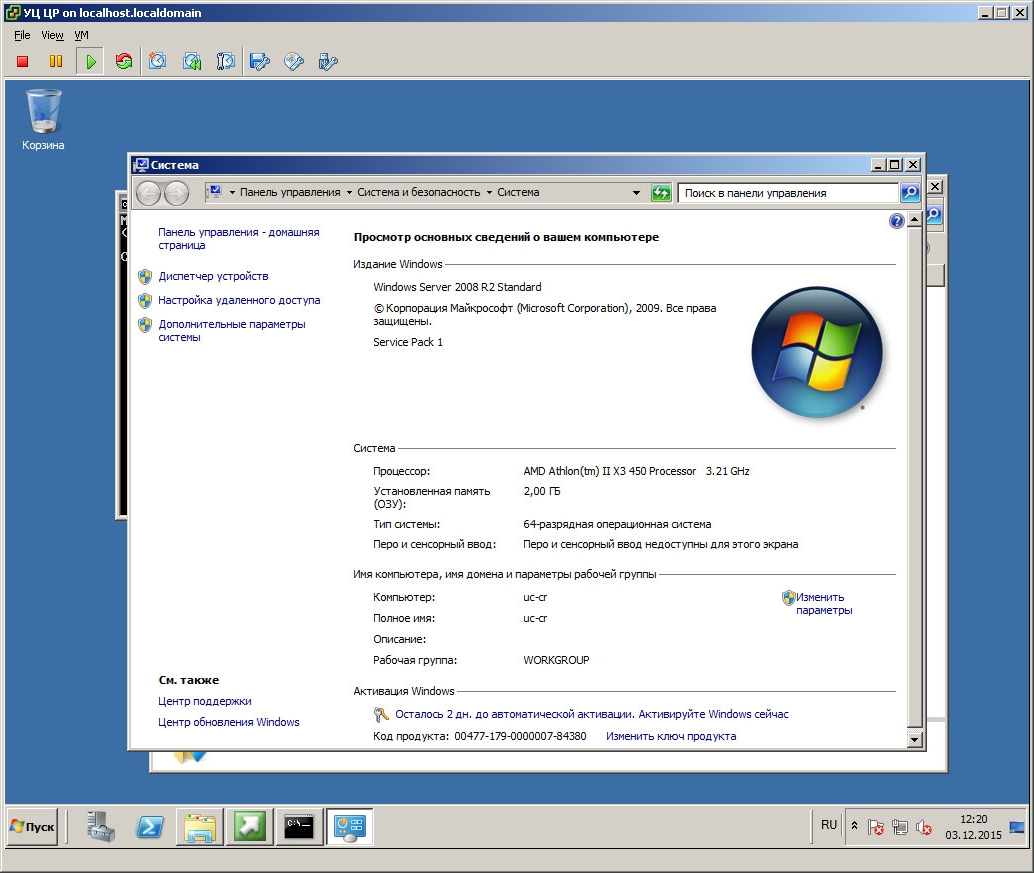
Task: Open the View menu
Action: tap(52, 35)
